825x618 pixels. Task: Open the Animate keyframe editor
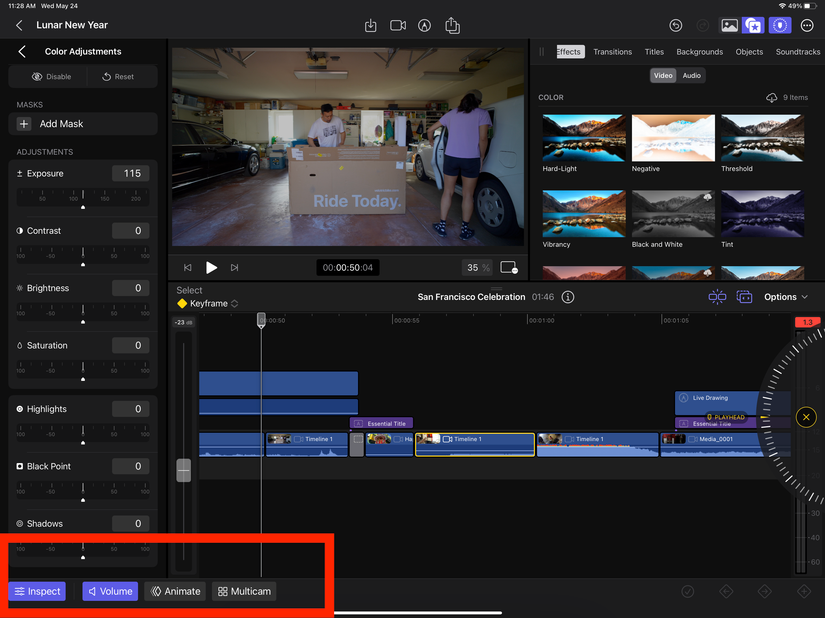click(x=175, y=592)
